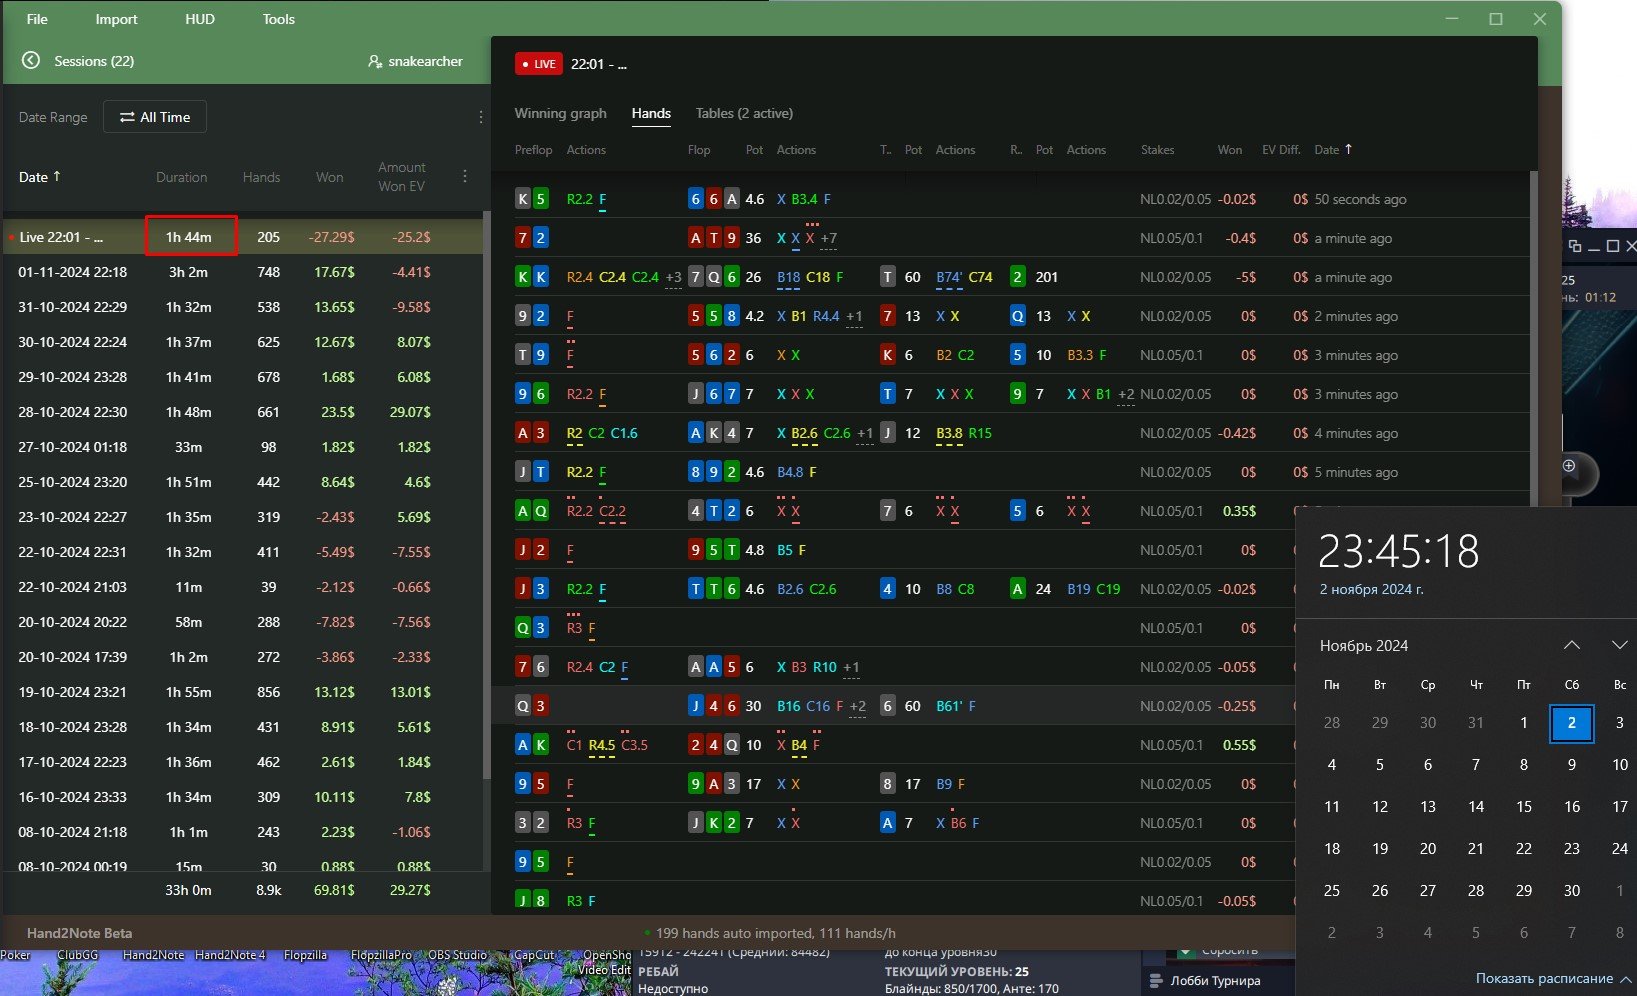The height and width of the screenshot is (996, 1637).
Task: Select the 16-10-2024 23:33 session
Action: (x=243, y=797)
